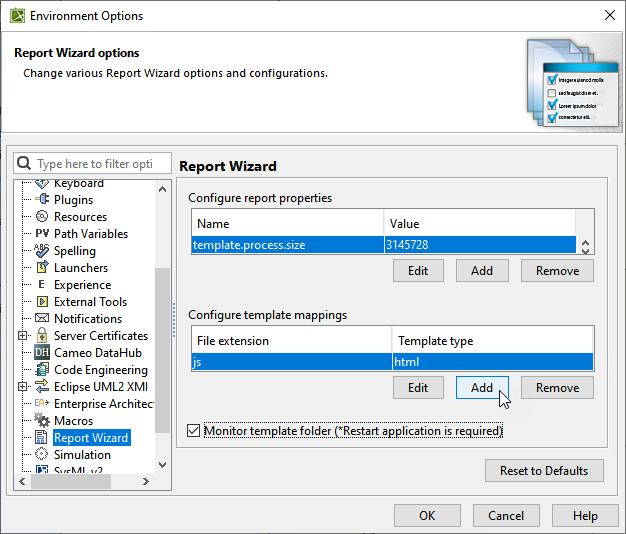Go to the Simulation options entry
Image resolution: width=626 pixels, height=534 pixels.
(x=82, y=455)
